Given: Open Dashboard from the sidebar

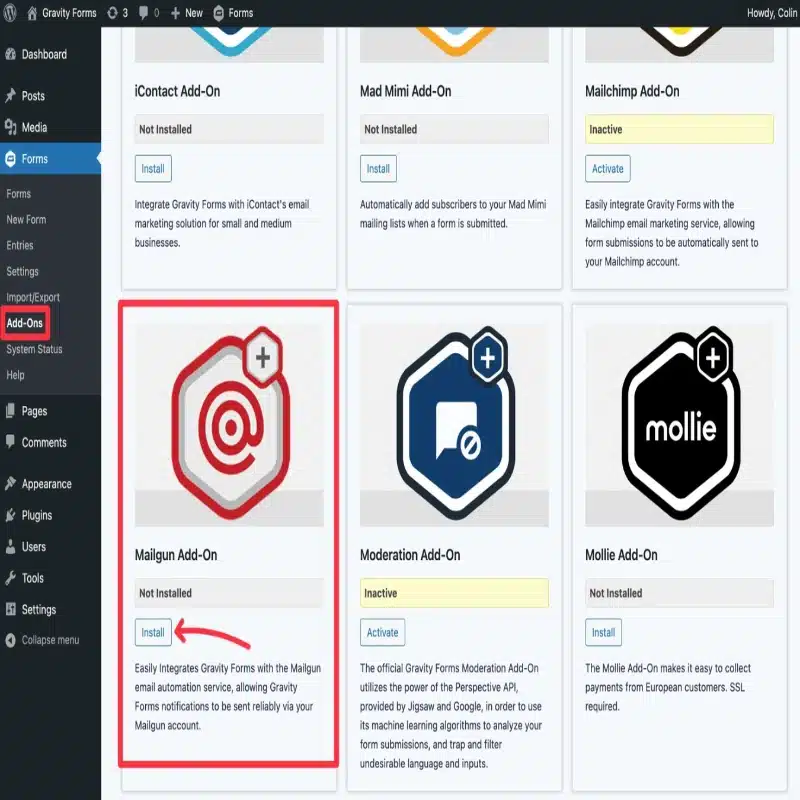Looking at the screenshot, I should pos(44,54).
